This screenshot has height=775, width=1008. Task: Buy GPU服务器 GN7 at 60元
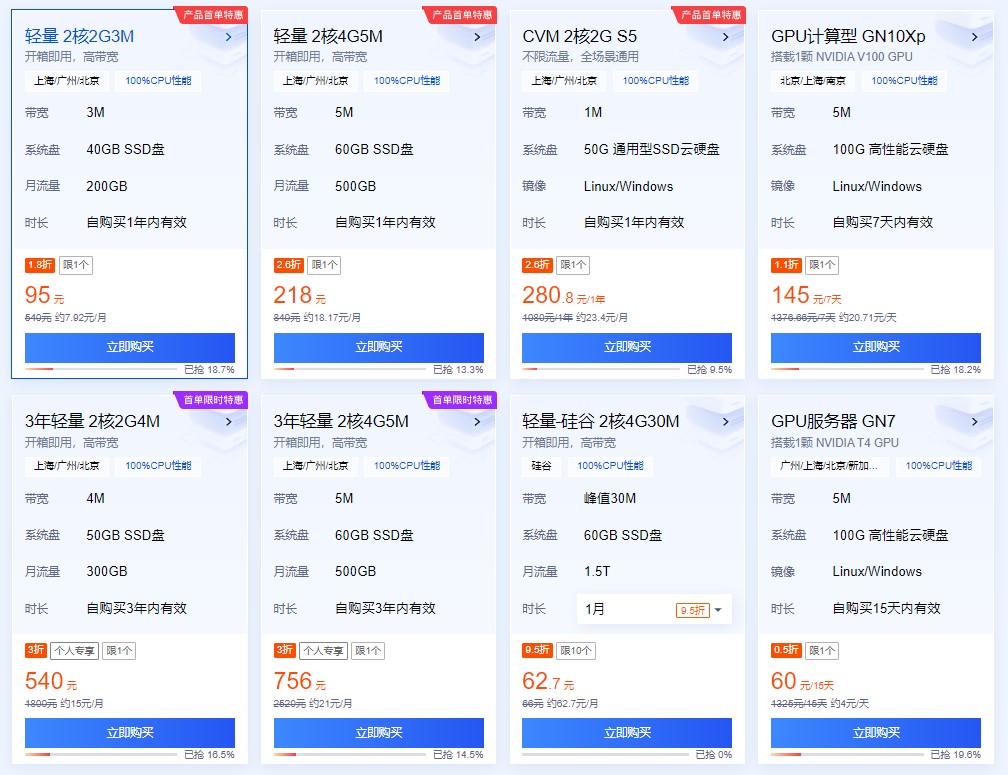(x=876, y=733)
